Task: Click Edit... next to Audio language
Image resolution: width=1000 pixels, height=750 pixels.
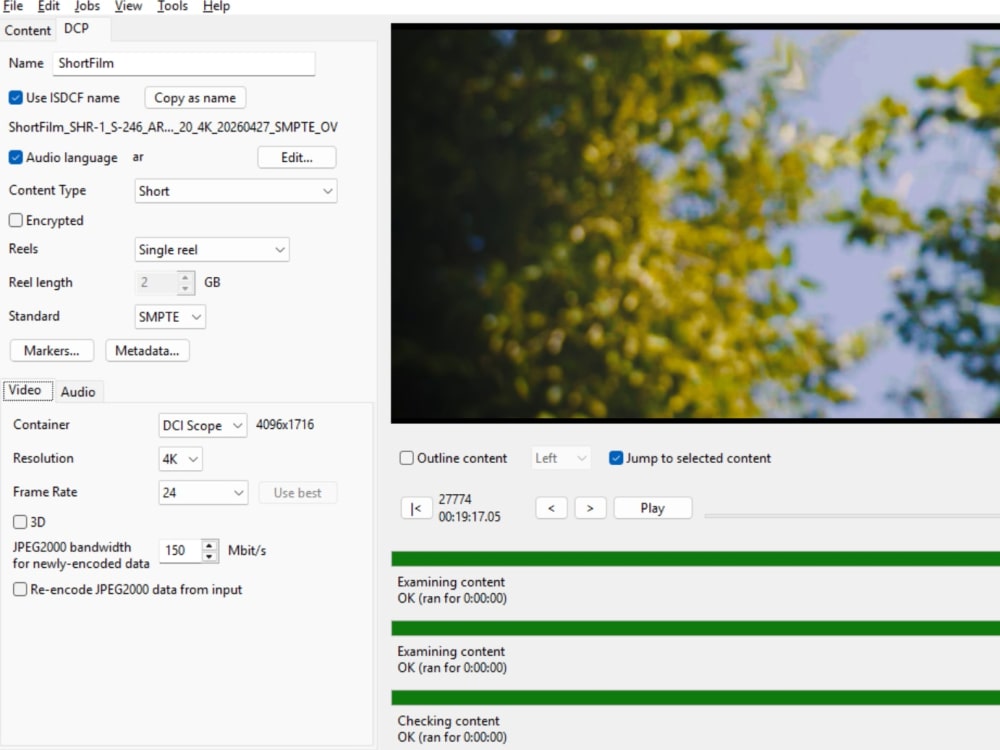Action: point(297,158)
